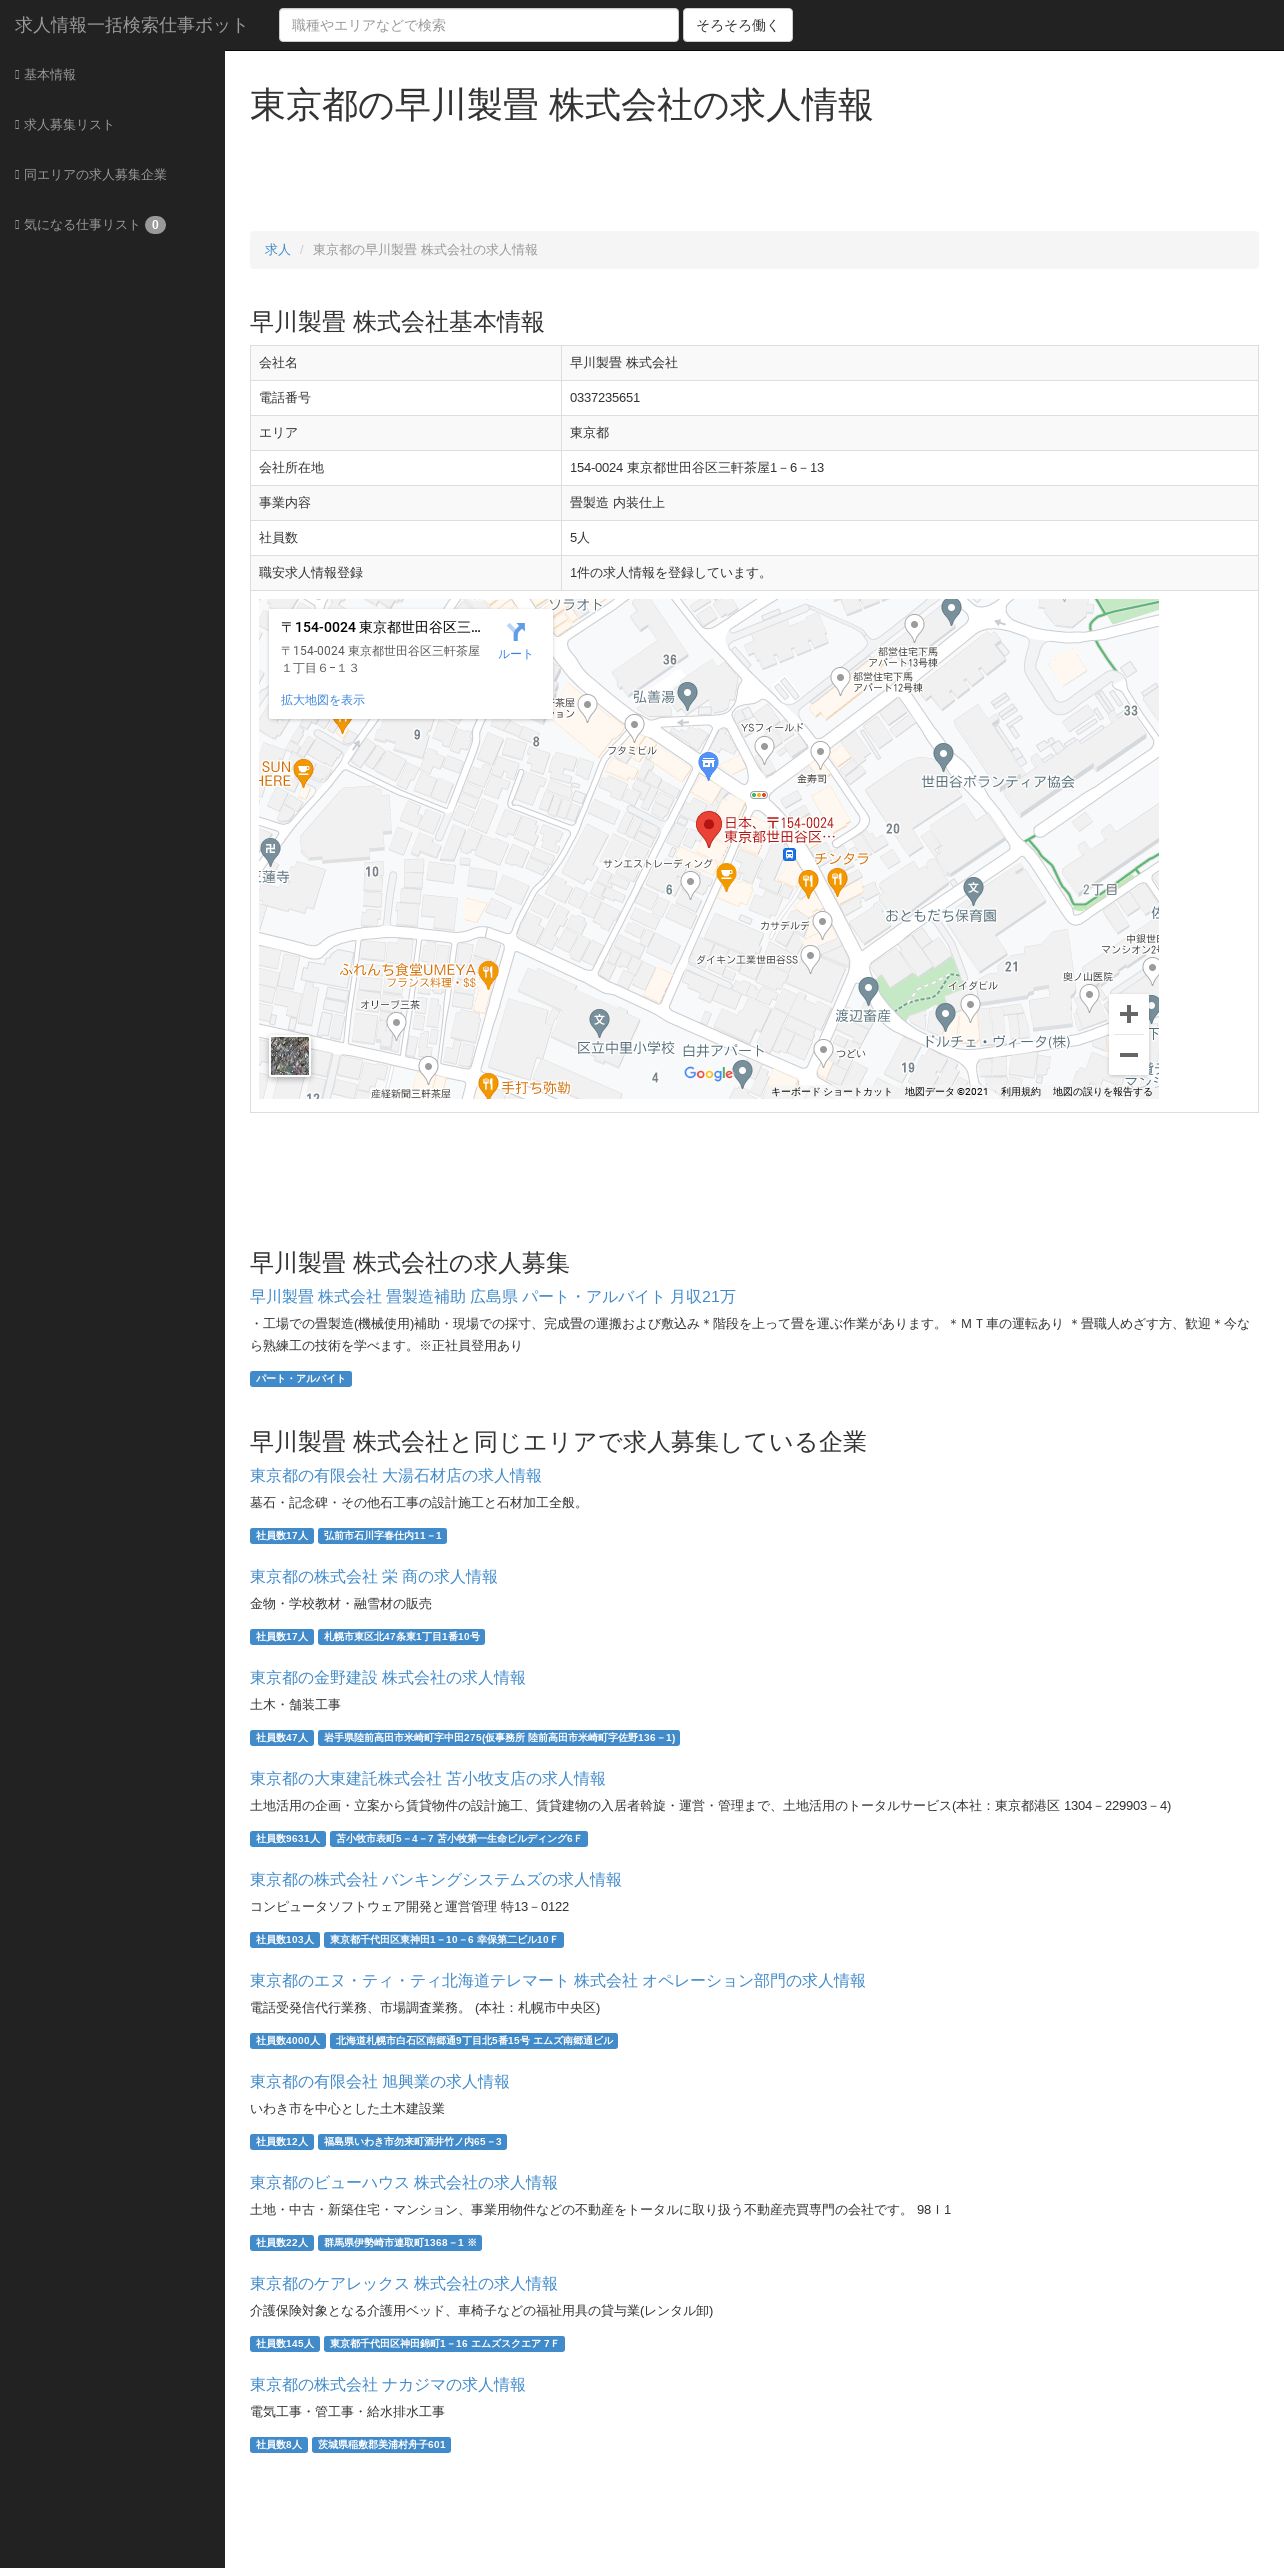
Task: Click the SUN HERE cafe marker
Action: tap(304, 772)
